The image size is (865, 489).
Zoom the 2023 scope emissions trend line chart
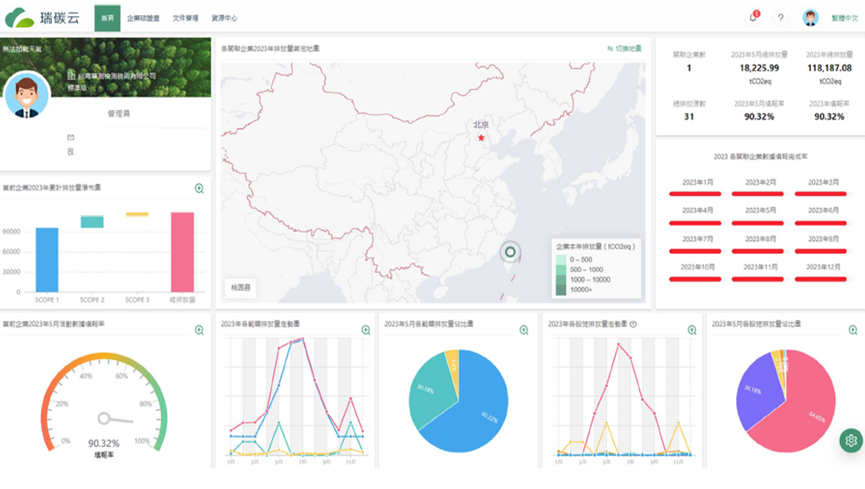pos(366,330)
